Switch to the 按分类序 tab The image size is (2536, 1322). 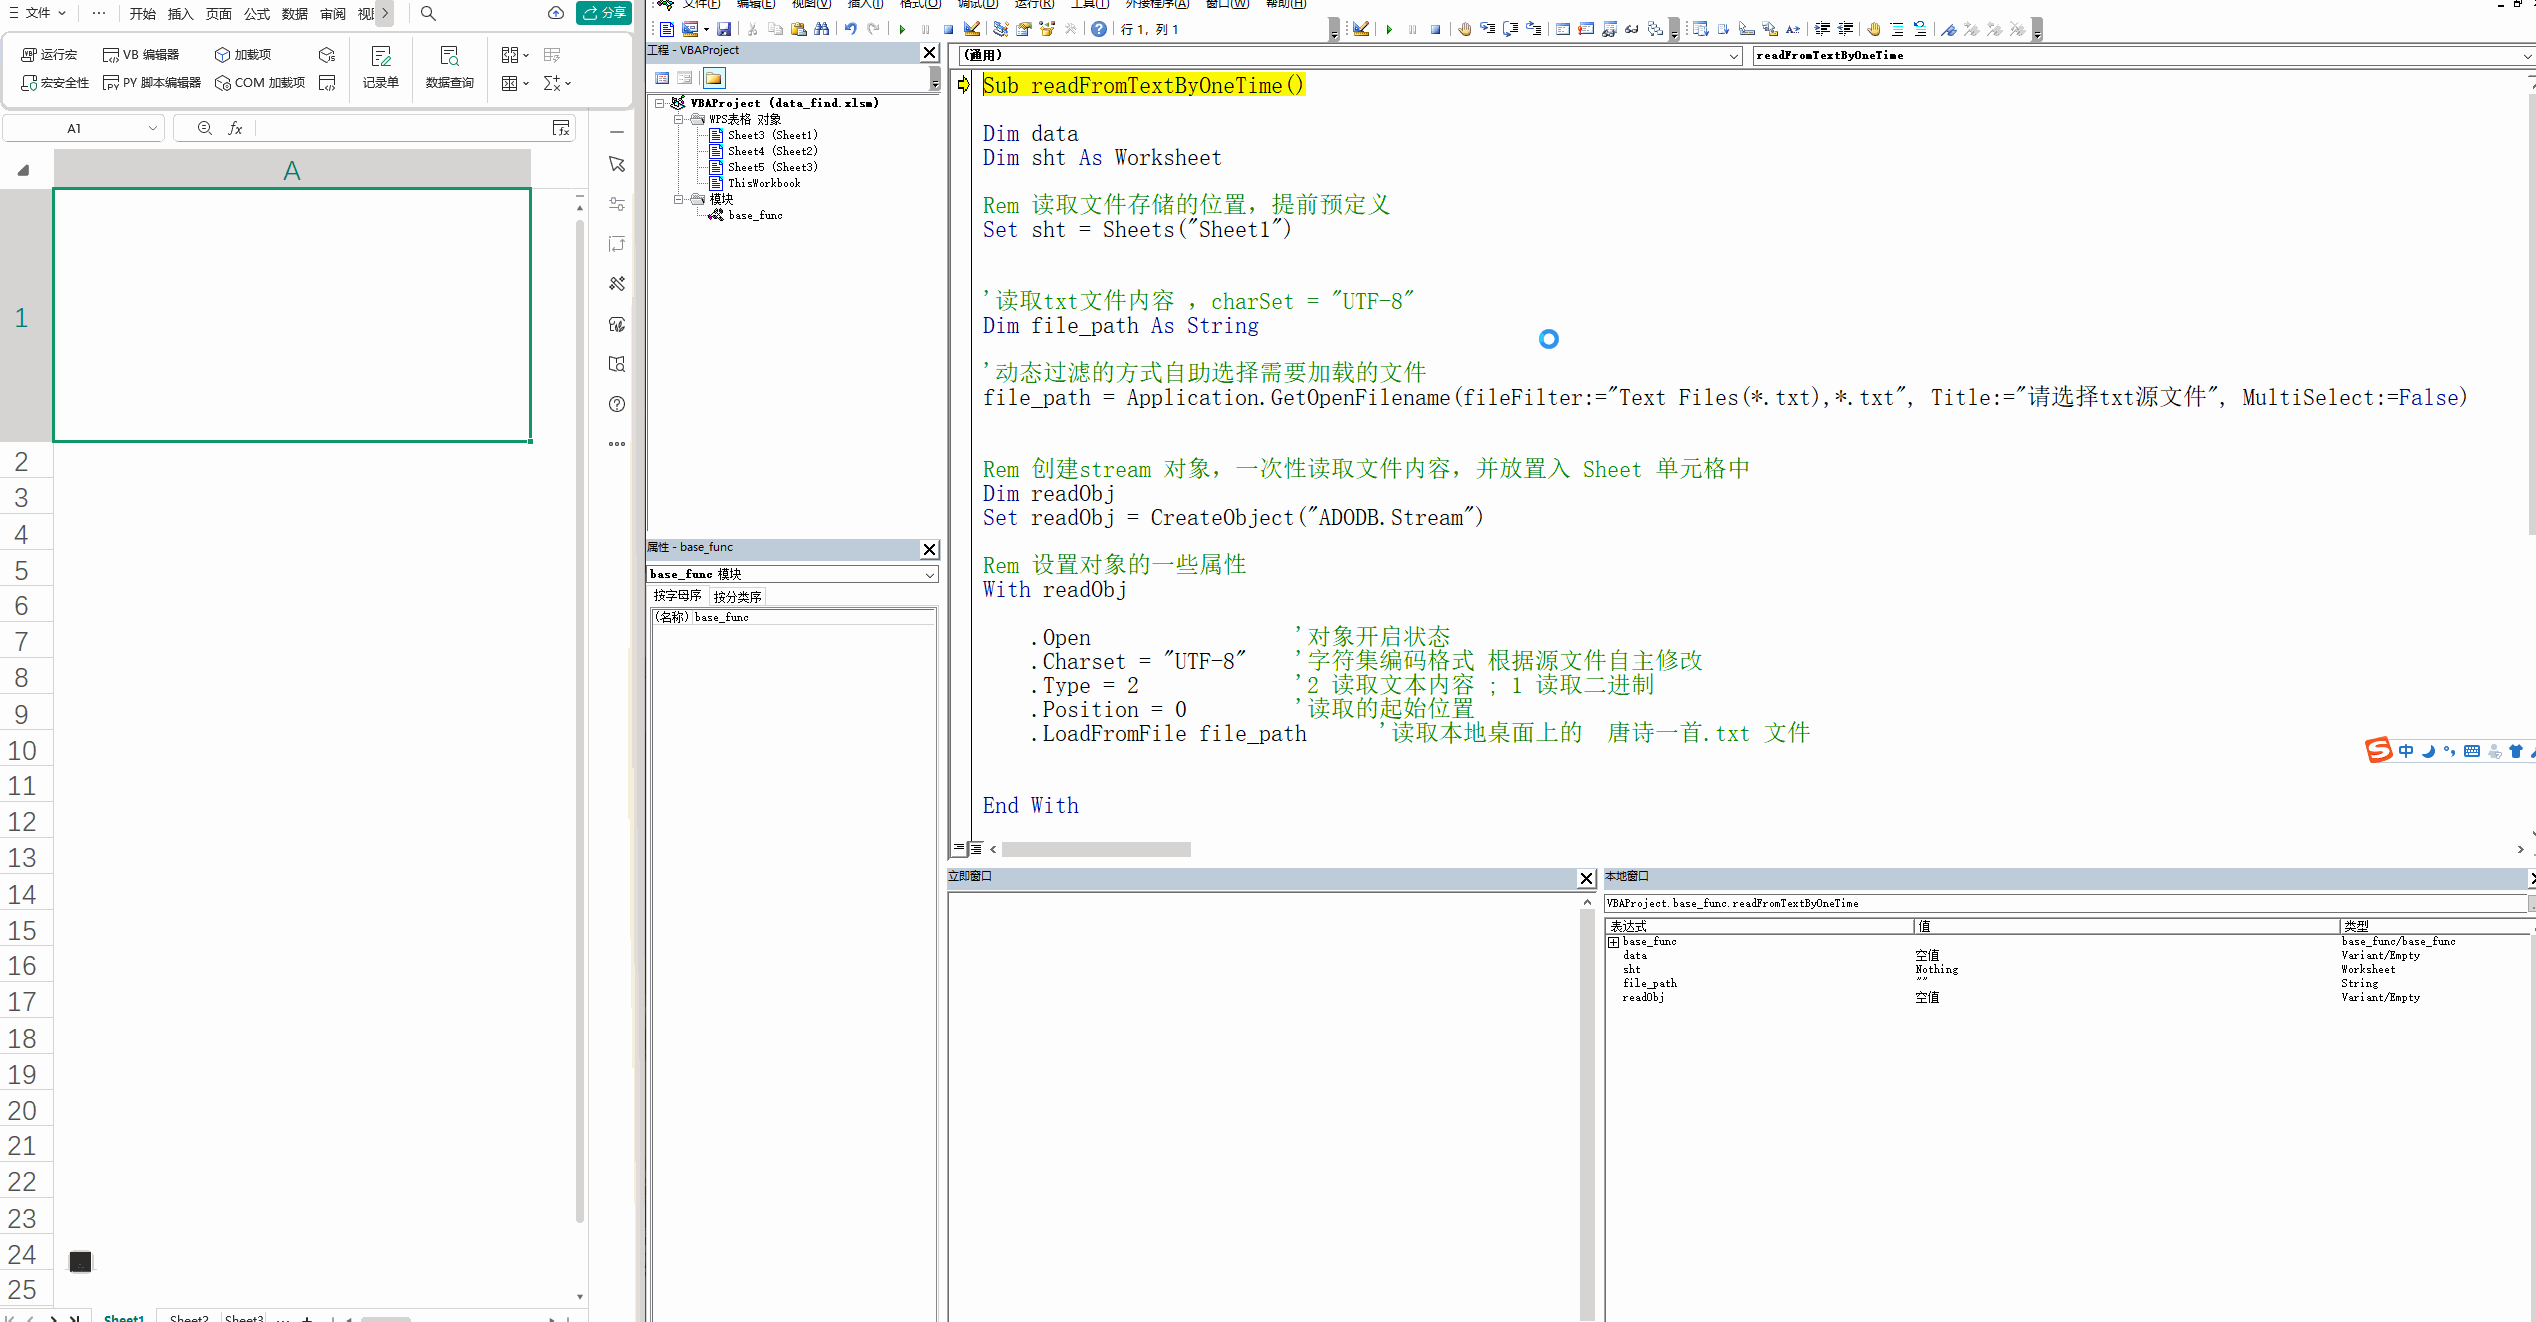737,596
